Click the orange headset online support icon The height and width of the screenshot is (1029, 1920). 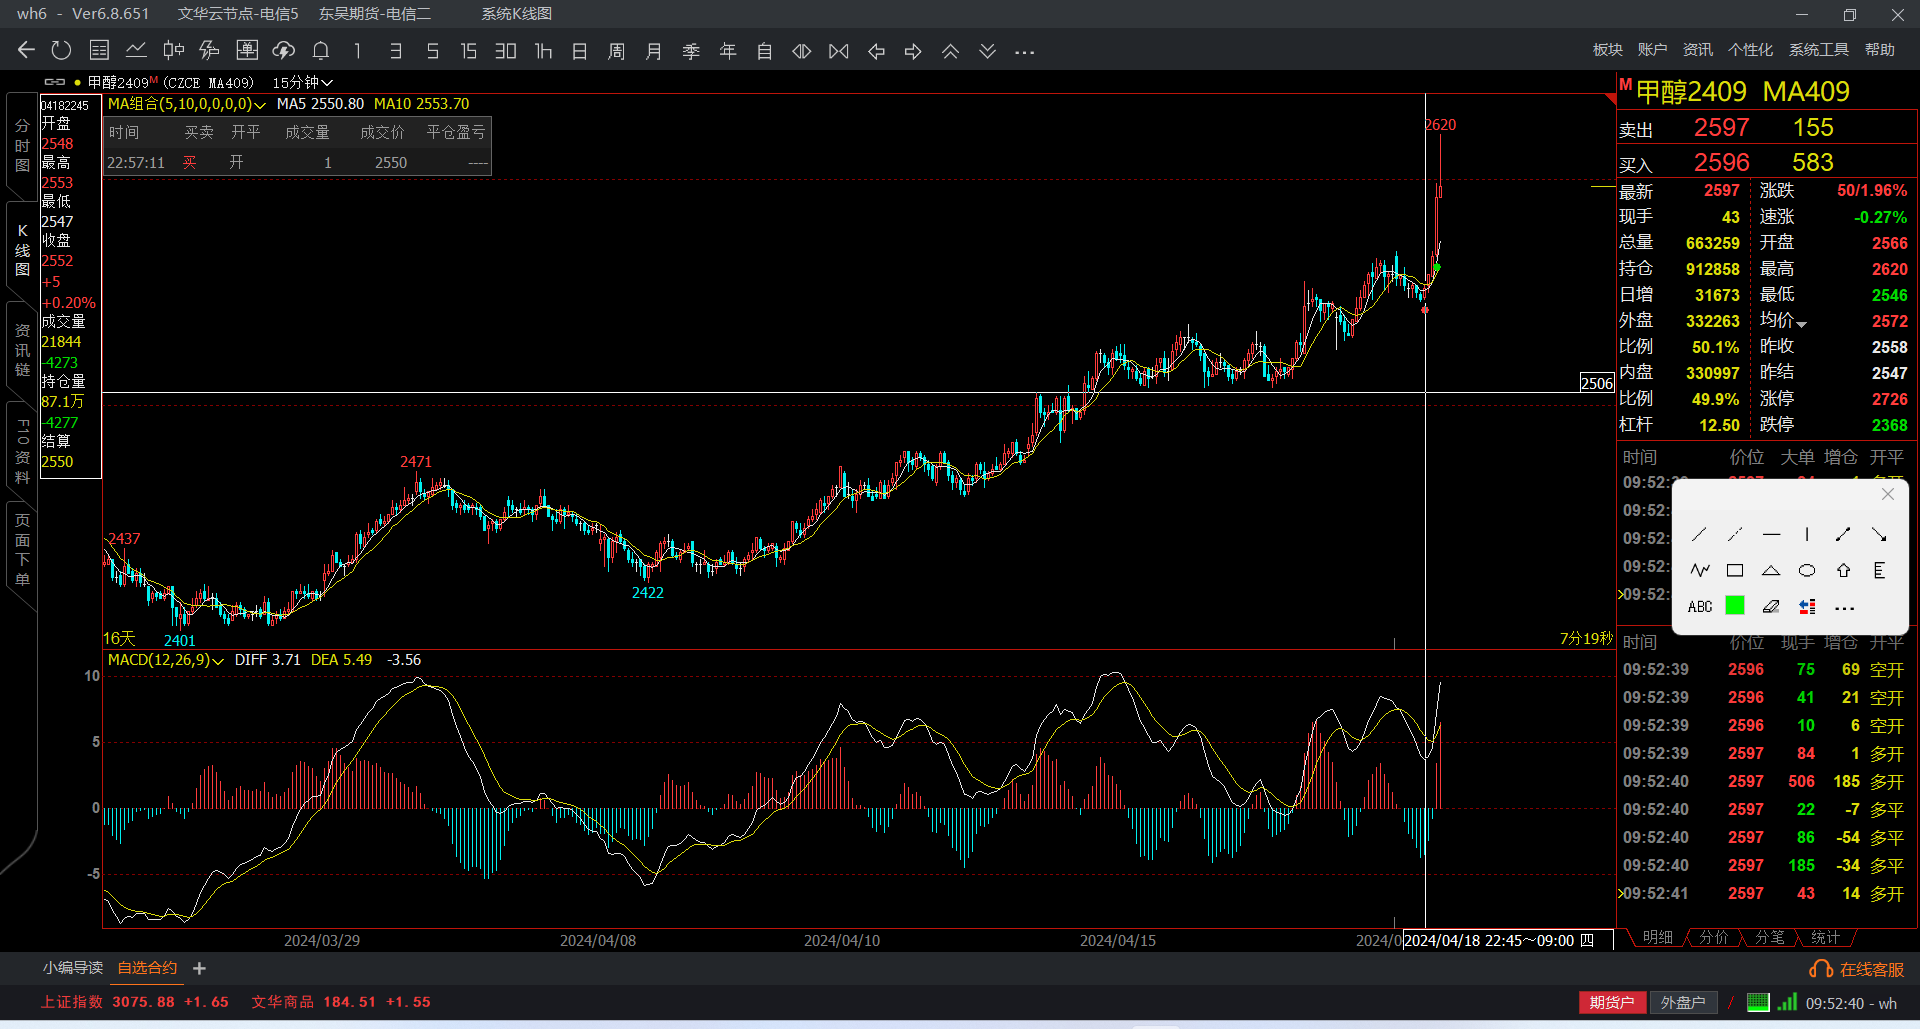[1821, 969]
